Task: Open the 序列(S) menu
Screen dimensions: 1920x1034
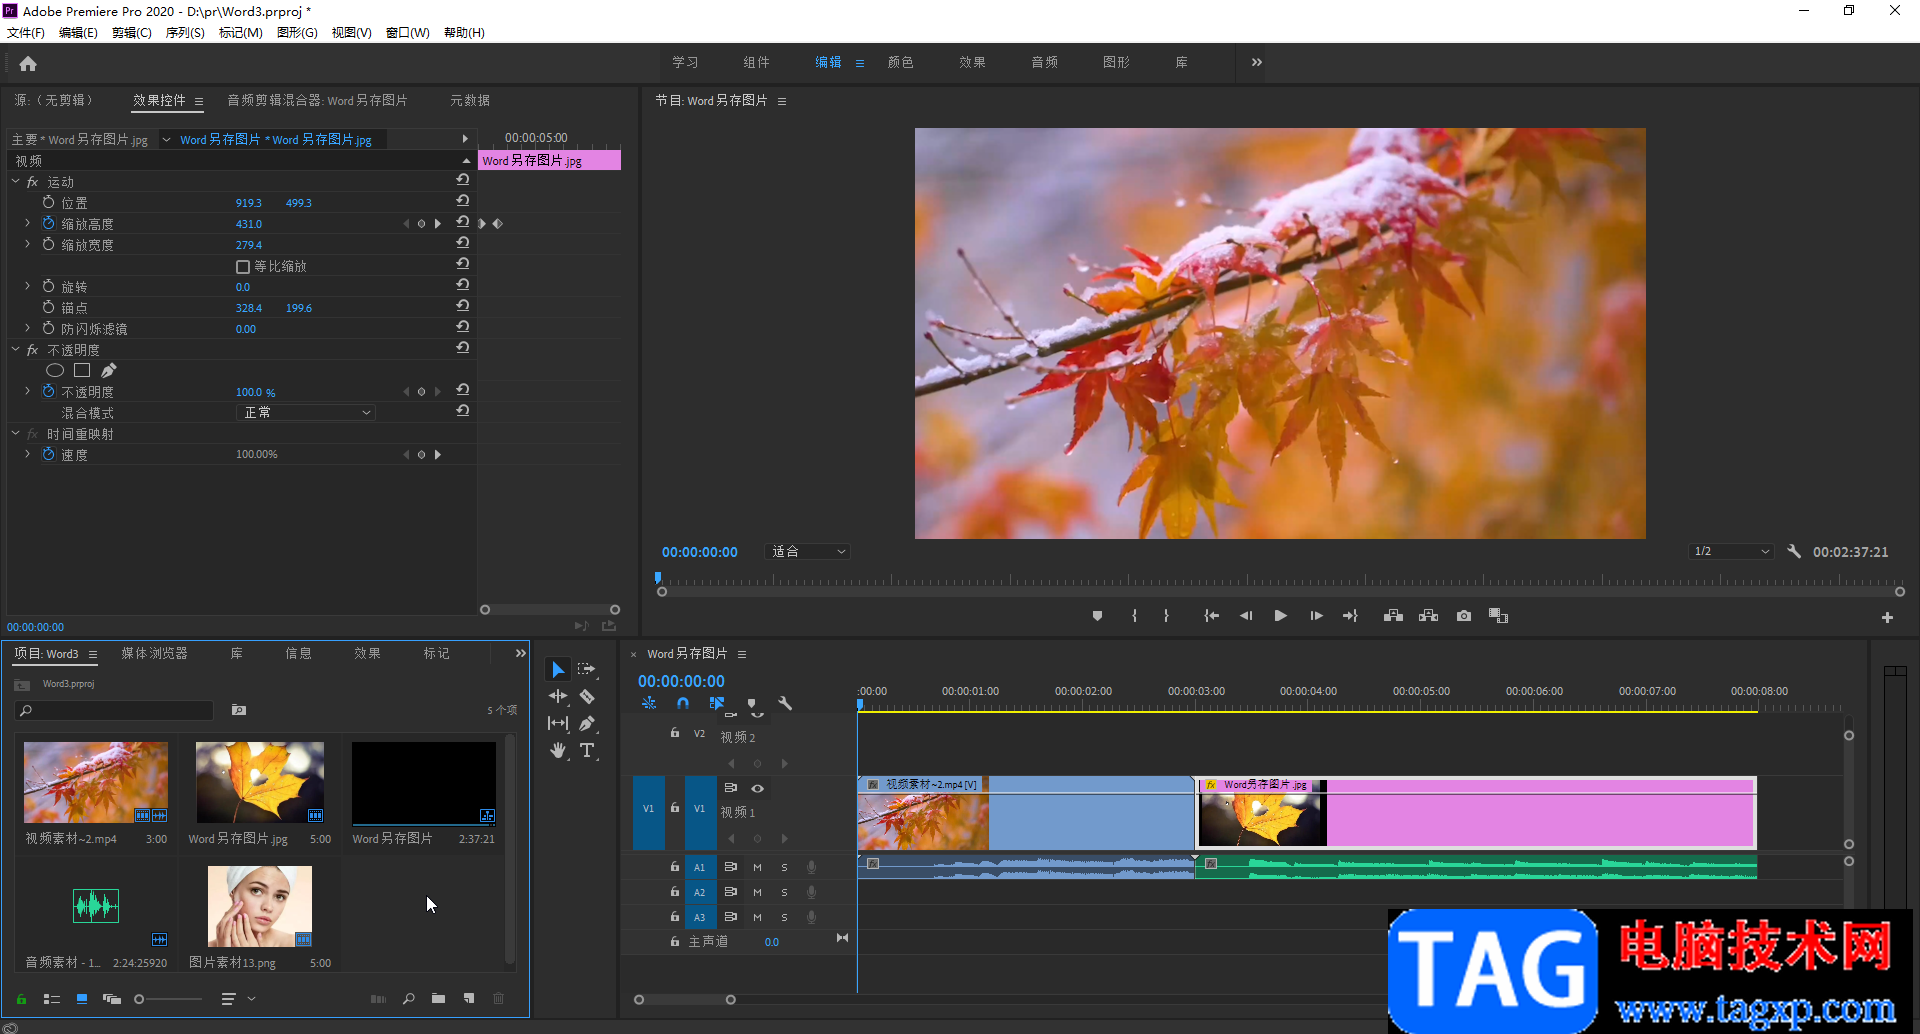Action: tap(184, 33)
